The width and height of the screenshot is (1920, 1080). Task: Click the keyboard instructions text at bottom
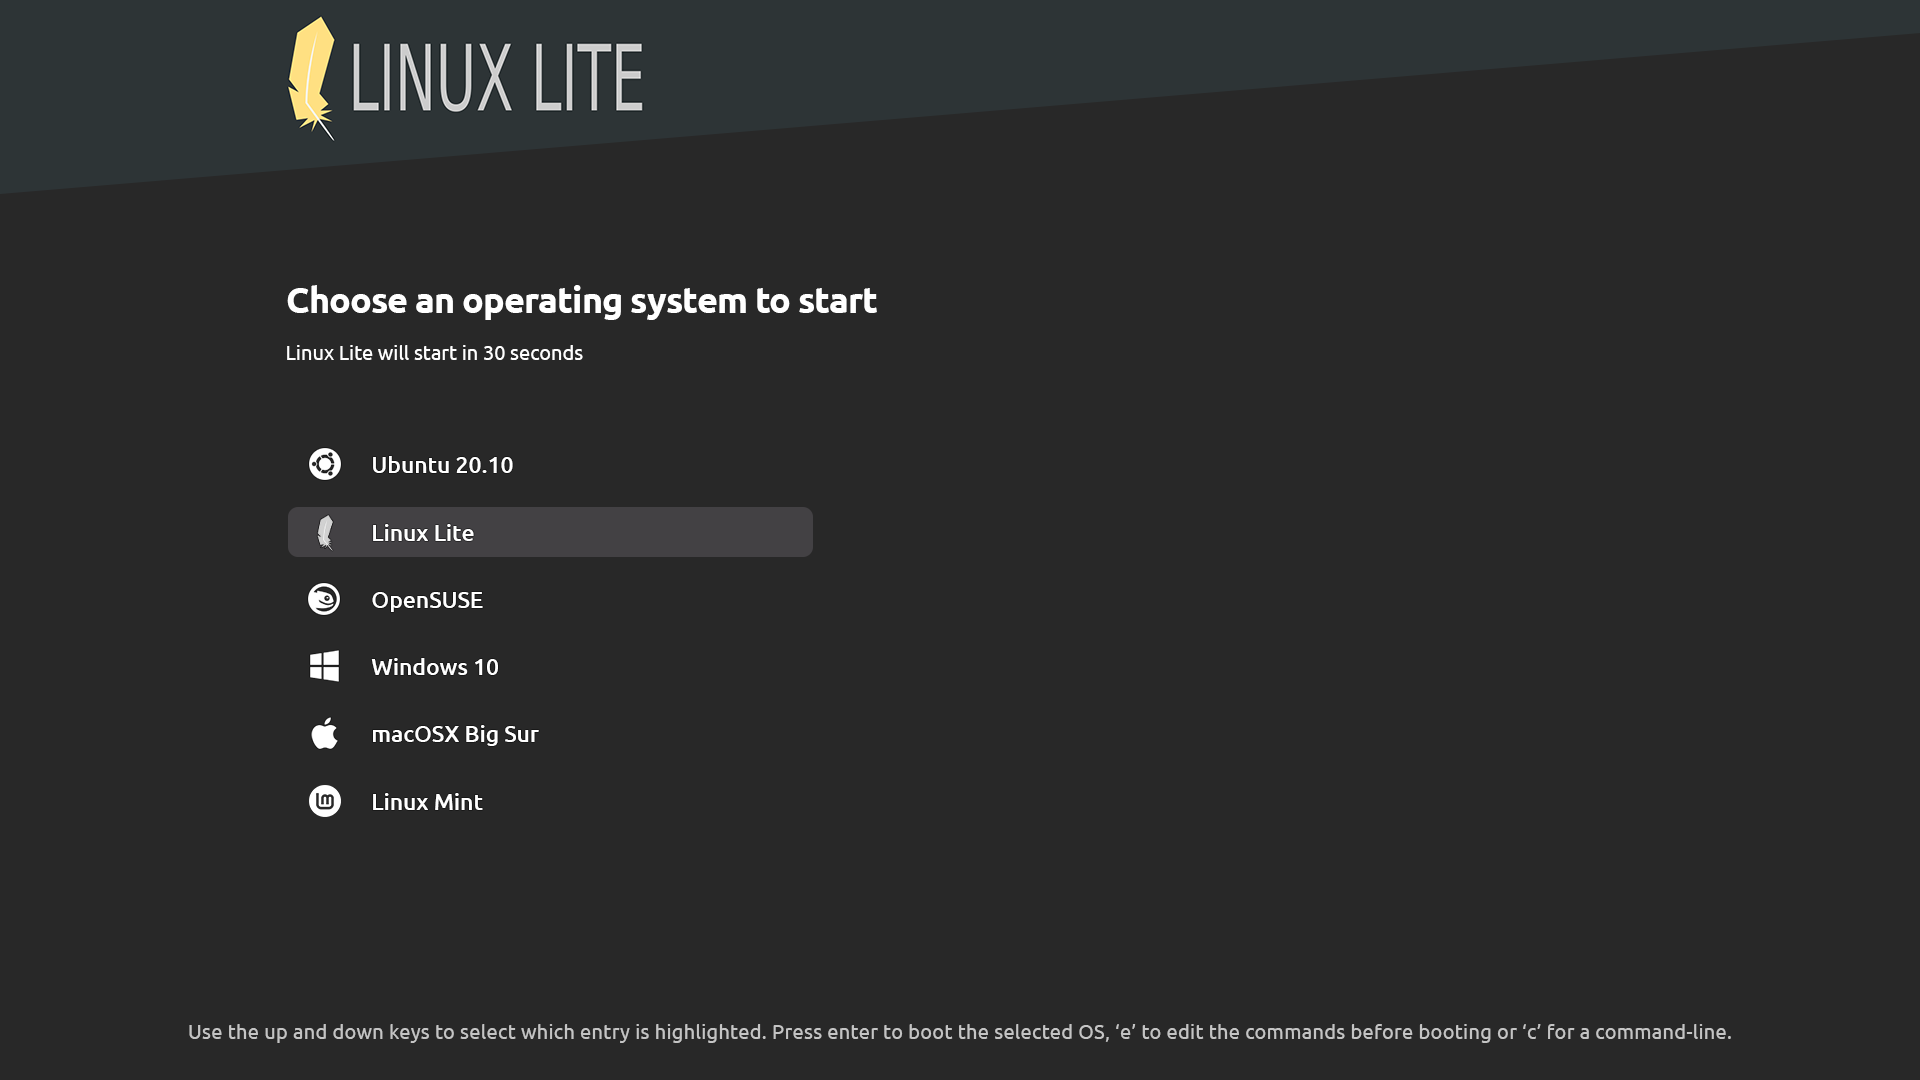click(x=960, y=1032)
